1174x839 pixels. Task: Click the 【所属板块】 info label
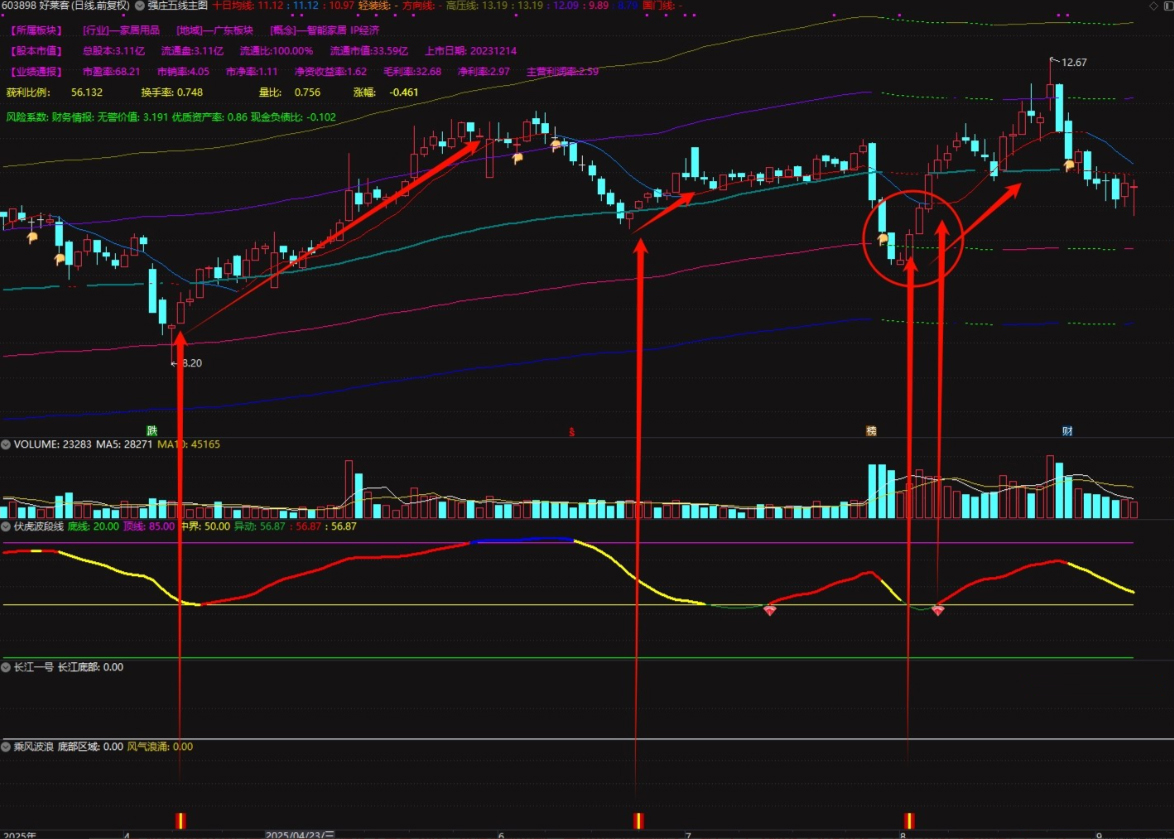tap(37, 31)
